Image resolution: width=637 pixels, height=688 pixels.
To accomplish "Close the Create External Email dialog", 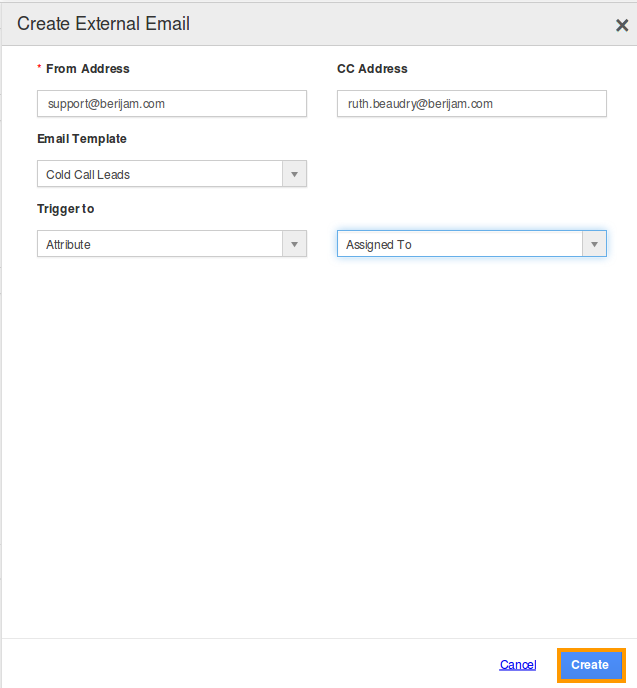I will 622,25.
